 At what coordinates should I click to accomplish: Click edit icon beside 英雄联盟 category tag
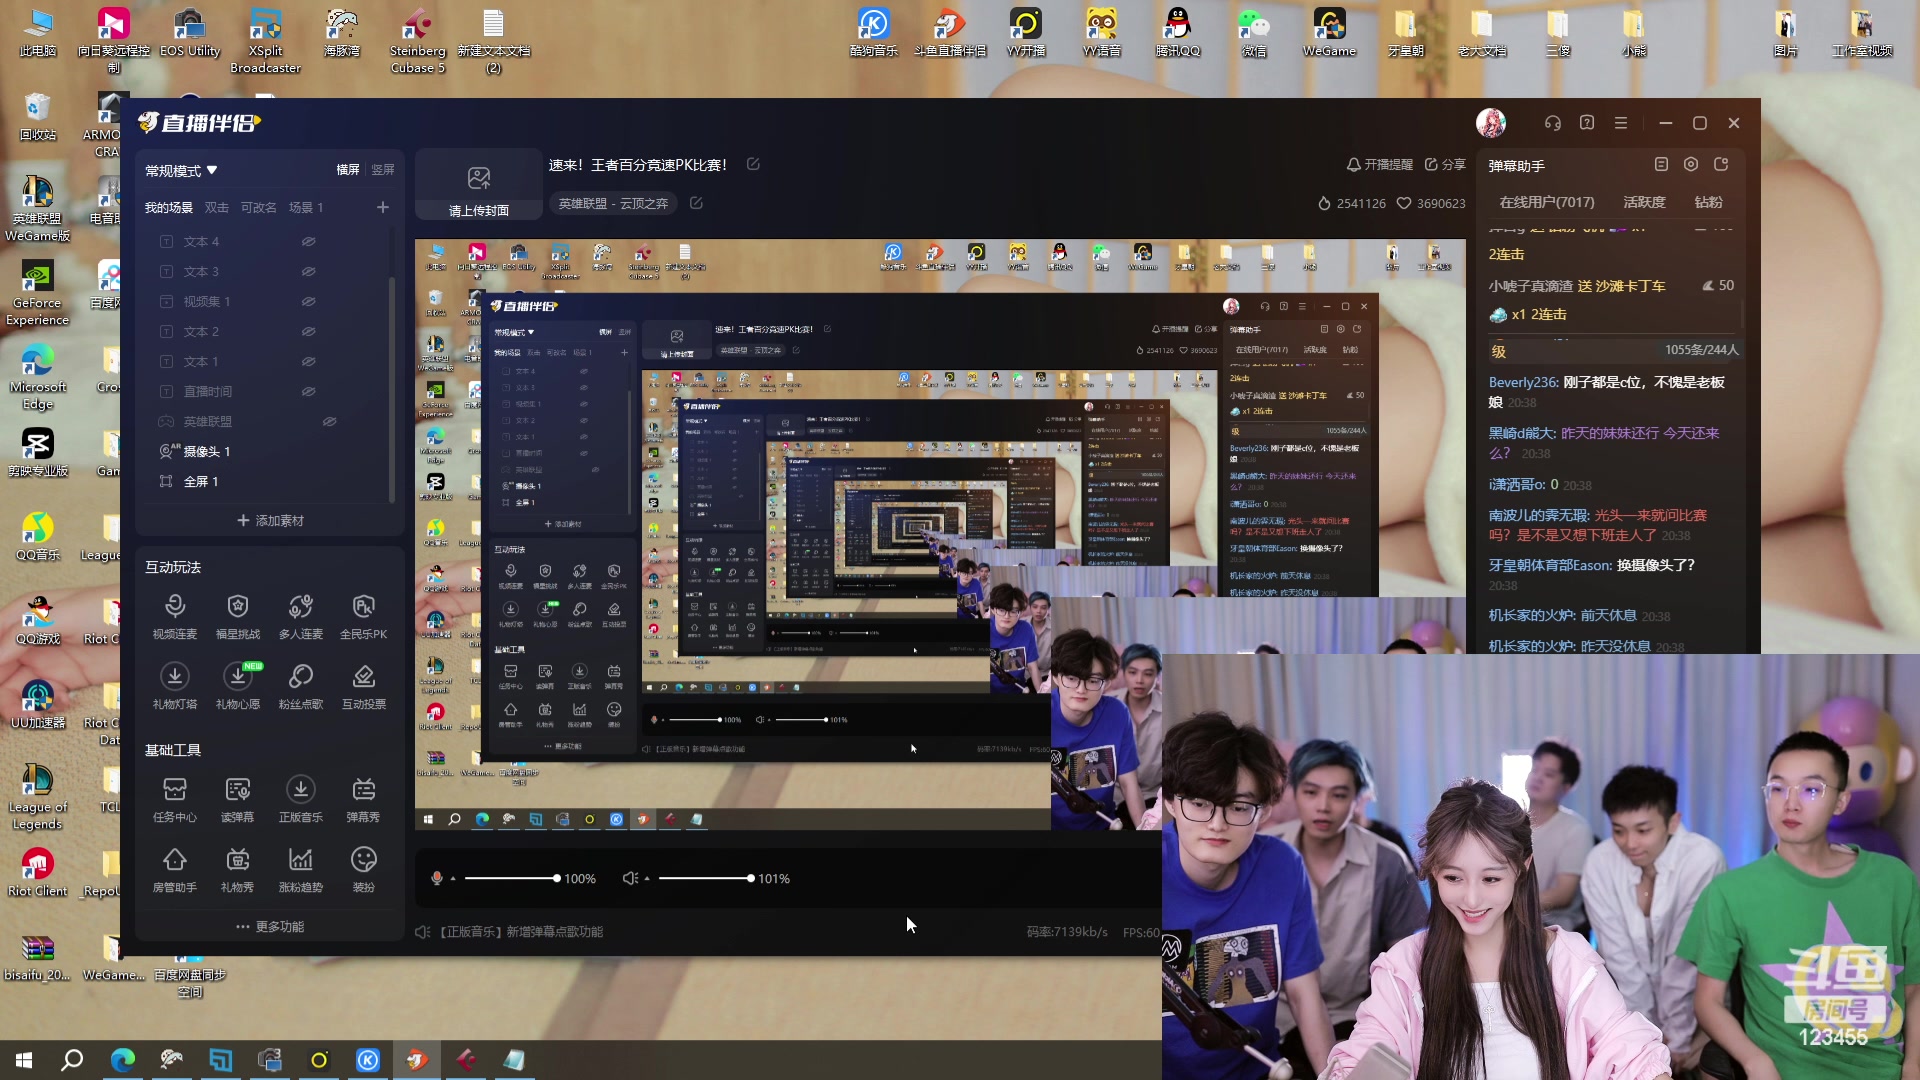[x=696, y=203]
